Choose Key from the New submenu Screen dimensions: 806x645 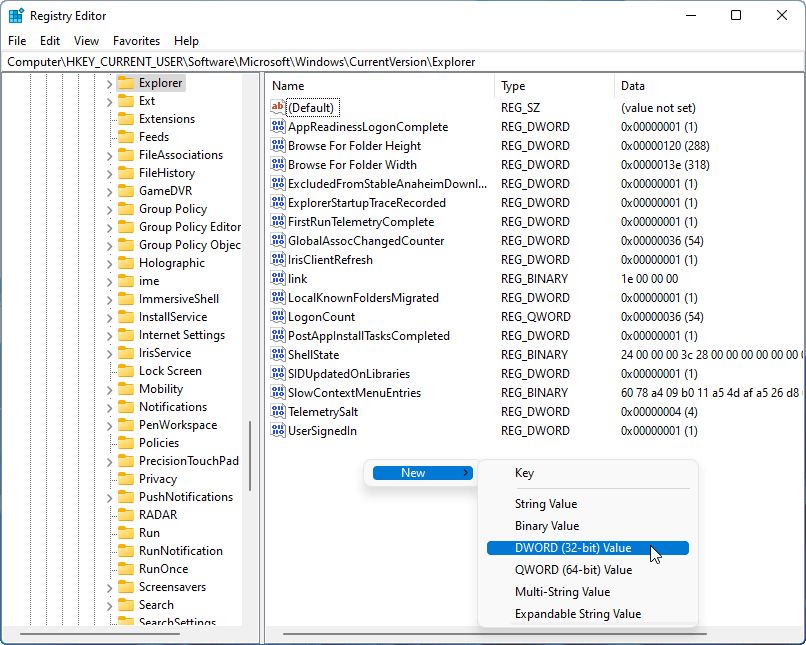coord(588,473)
